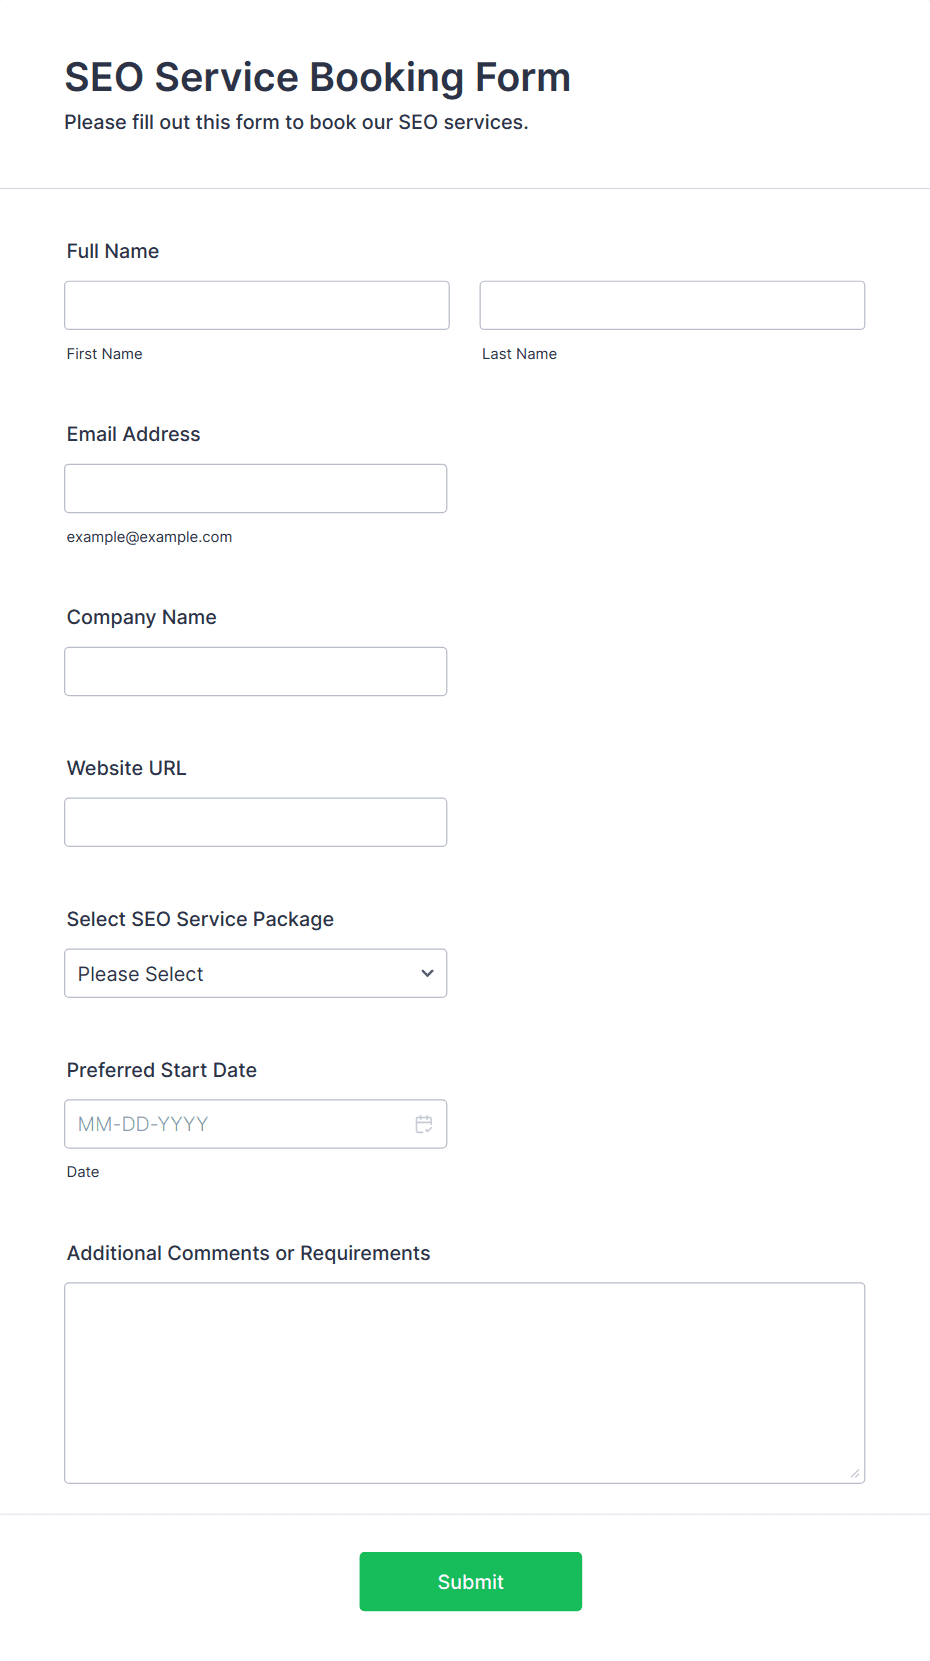Viewport: 930px width, 1661px height.
Task: Click the Additional Comments or Requirements label
Action: click(x=249, y=1253)
